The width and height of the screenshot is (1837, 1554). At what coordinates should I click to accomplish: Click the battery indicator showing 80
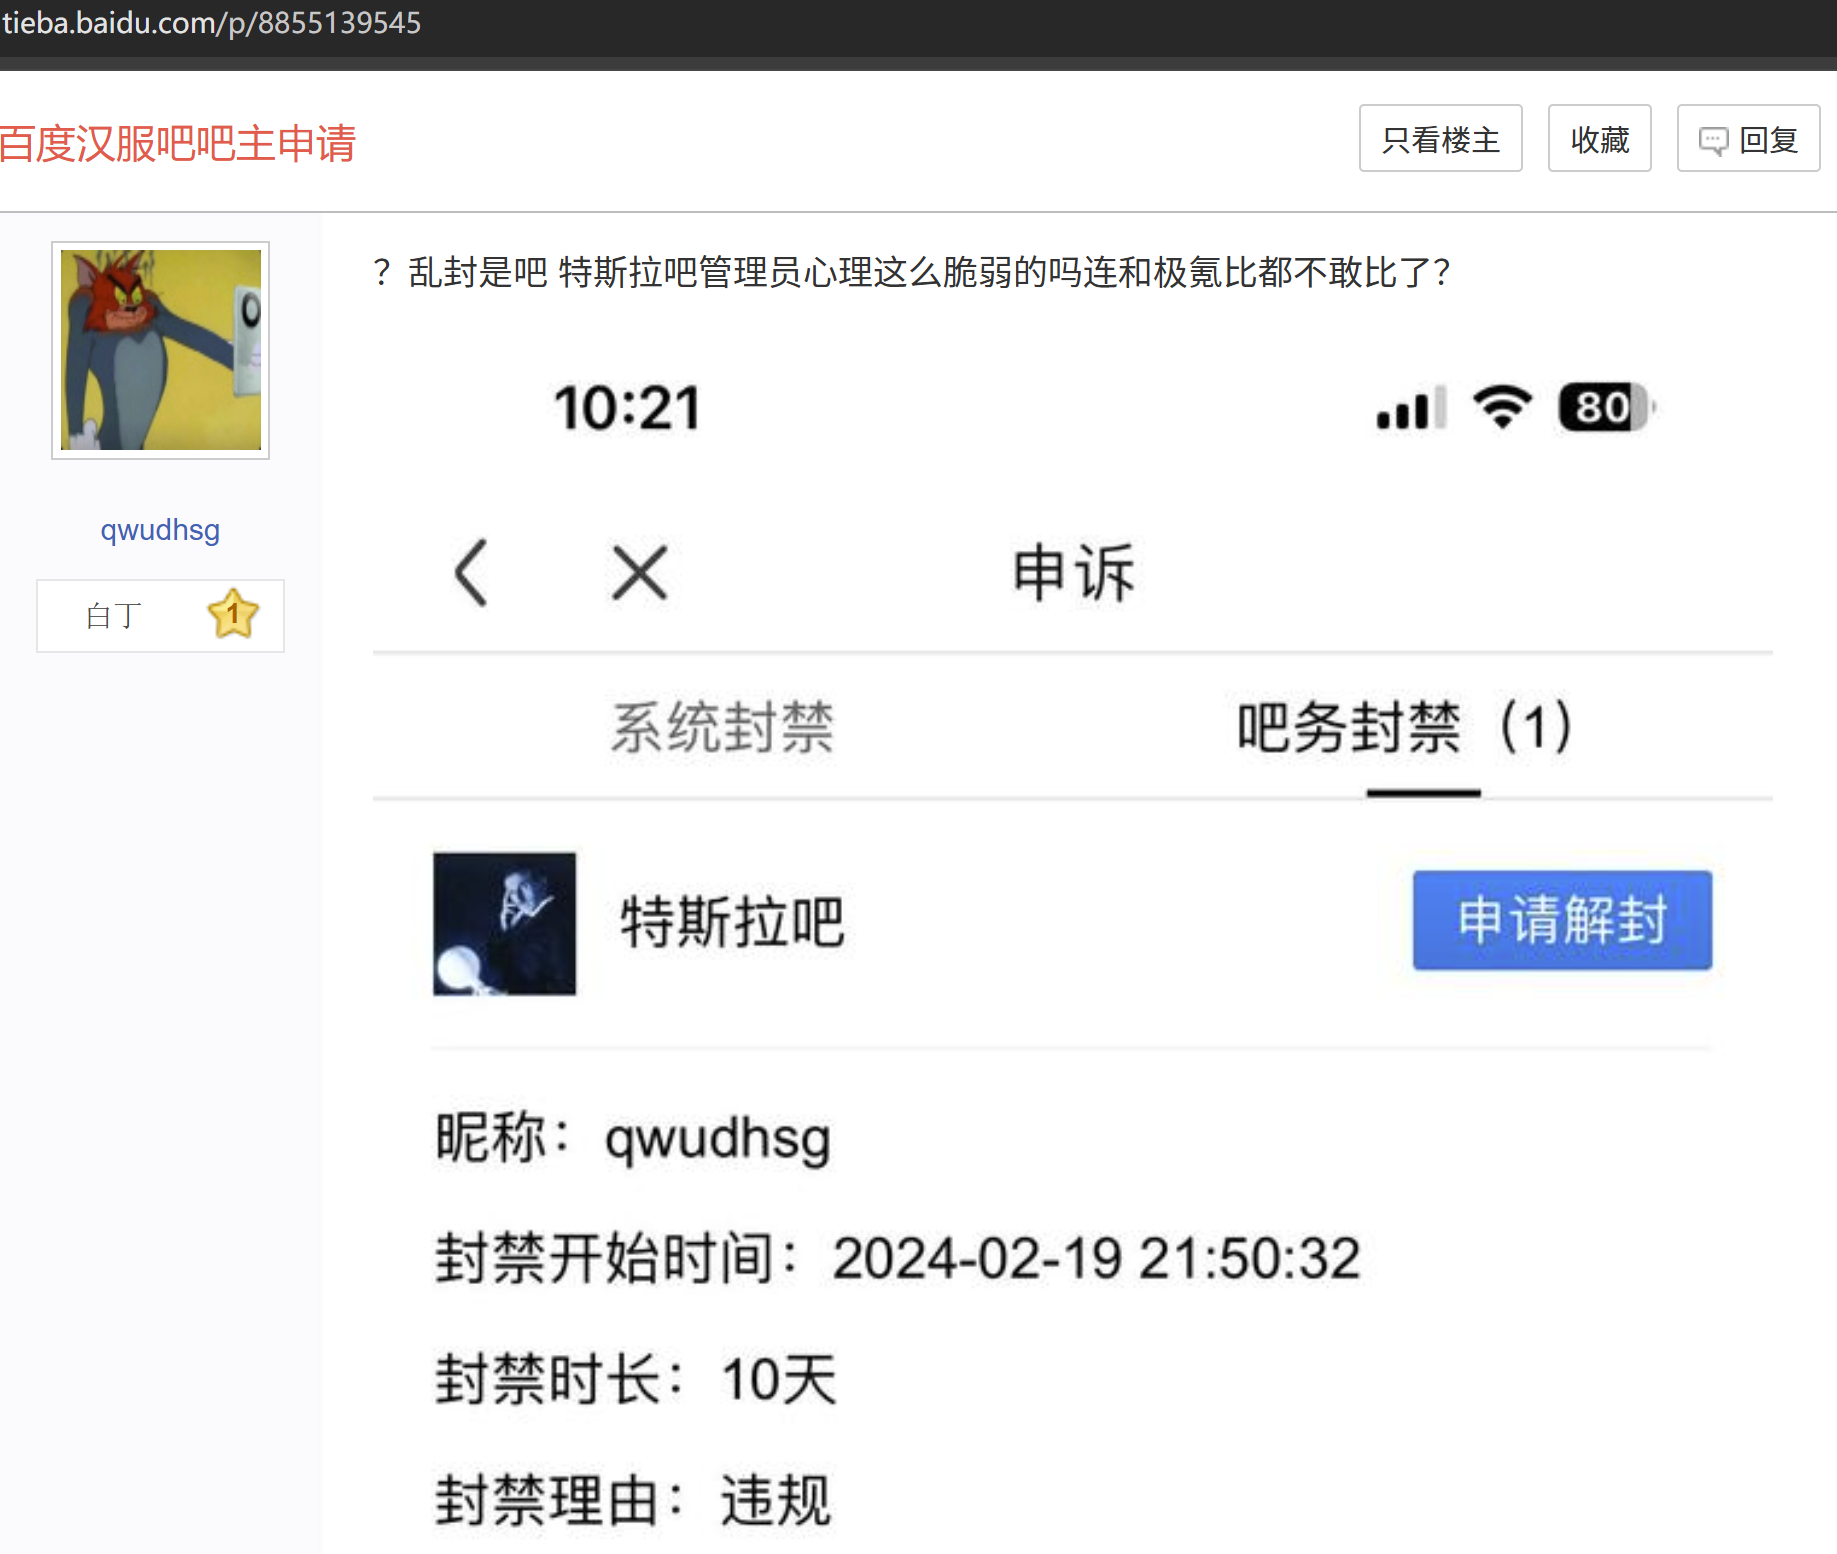coord(1605,408)
